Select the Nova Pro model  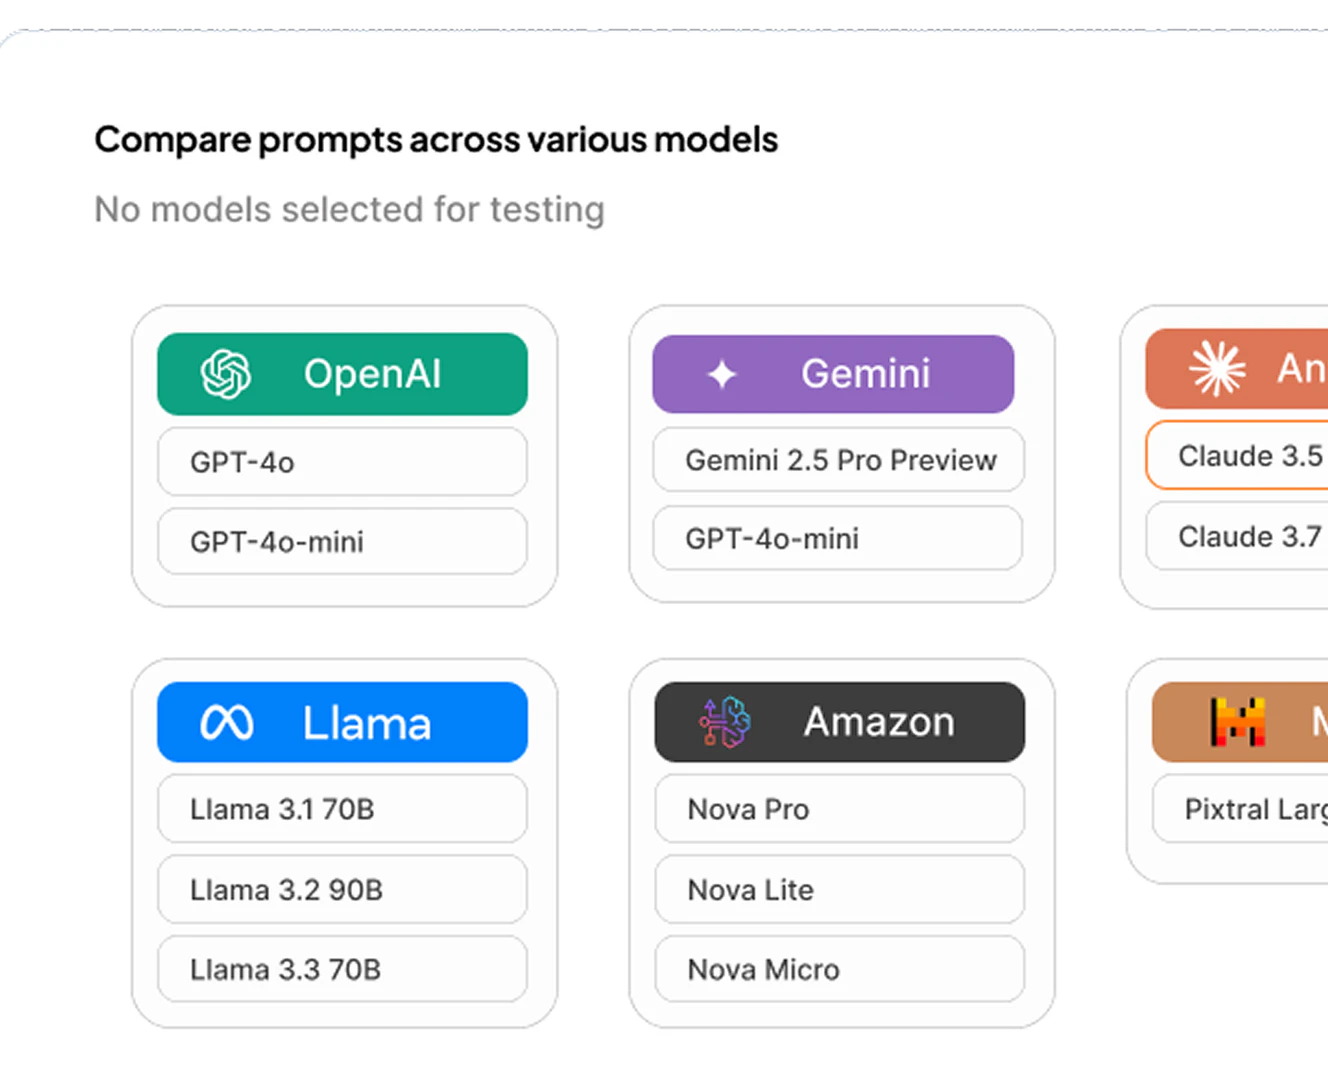(x=839, y=809)
